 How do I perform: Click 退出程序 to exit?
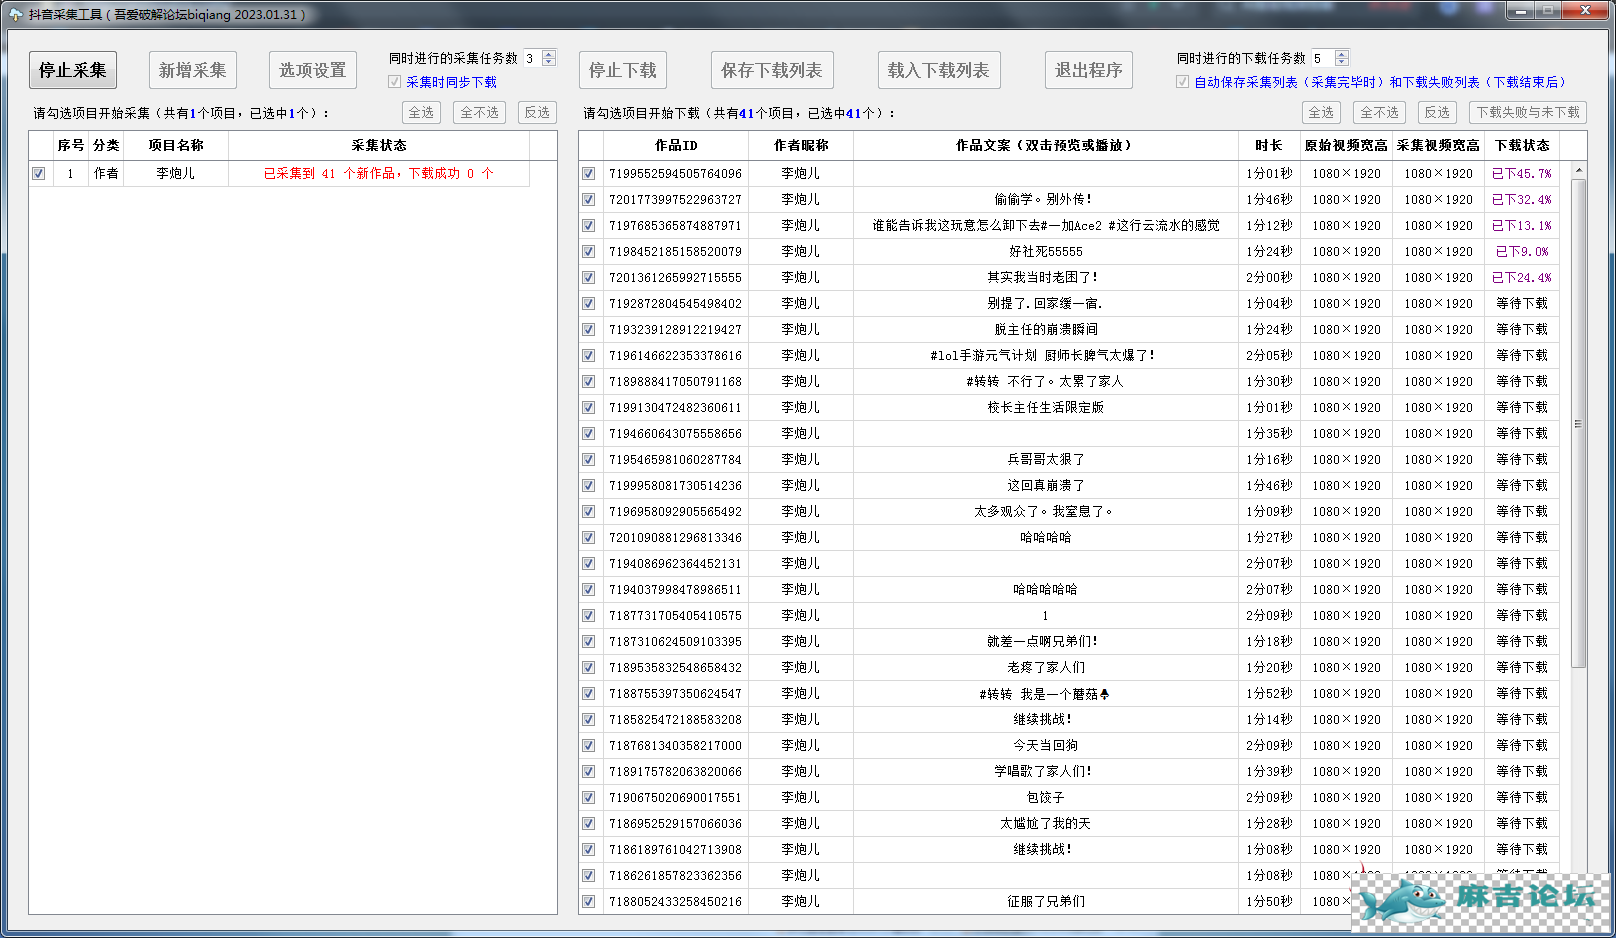coord(1089,70)
